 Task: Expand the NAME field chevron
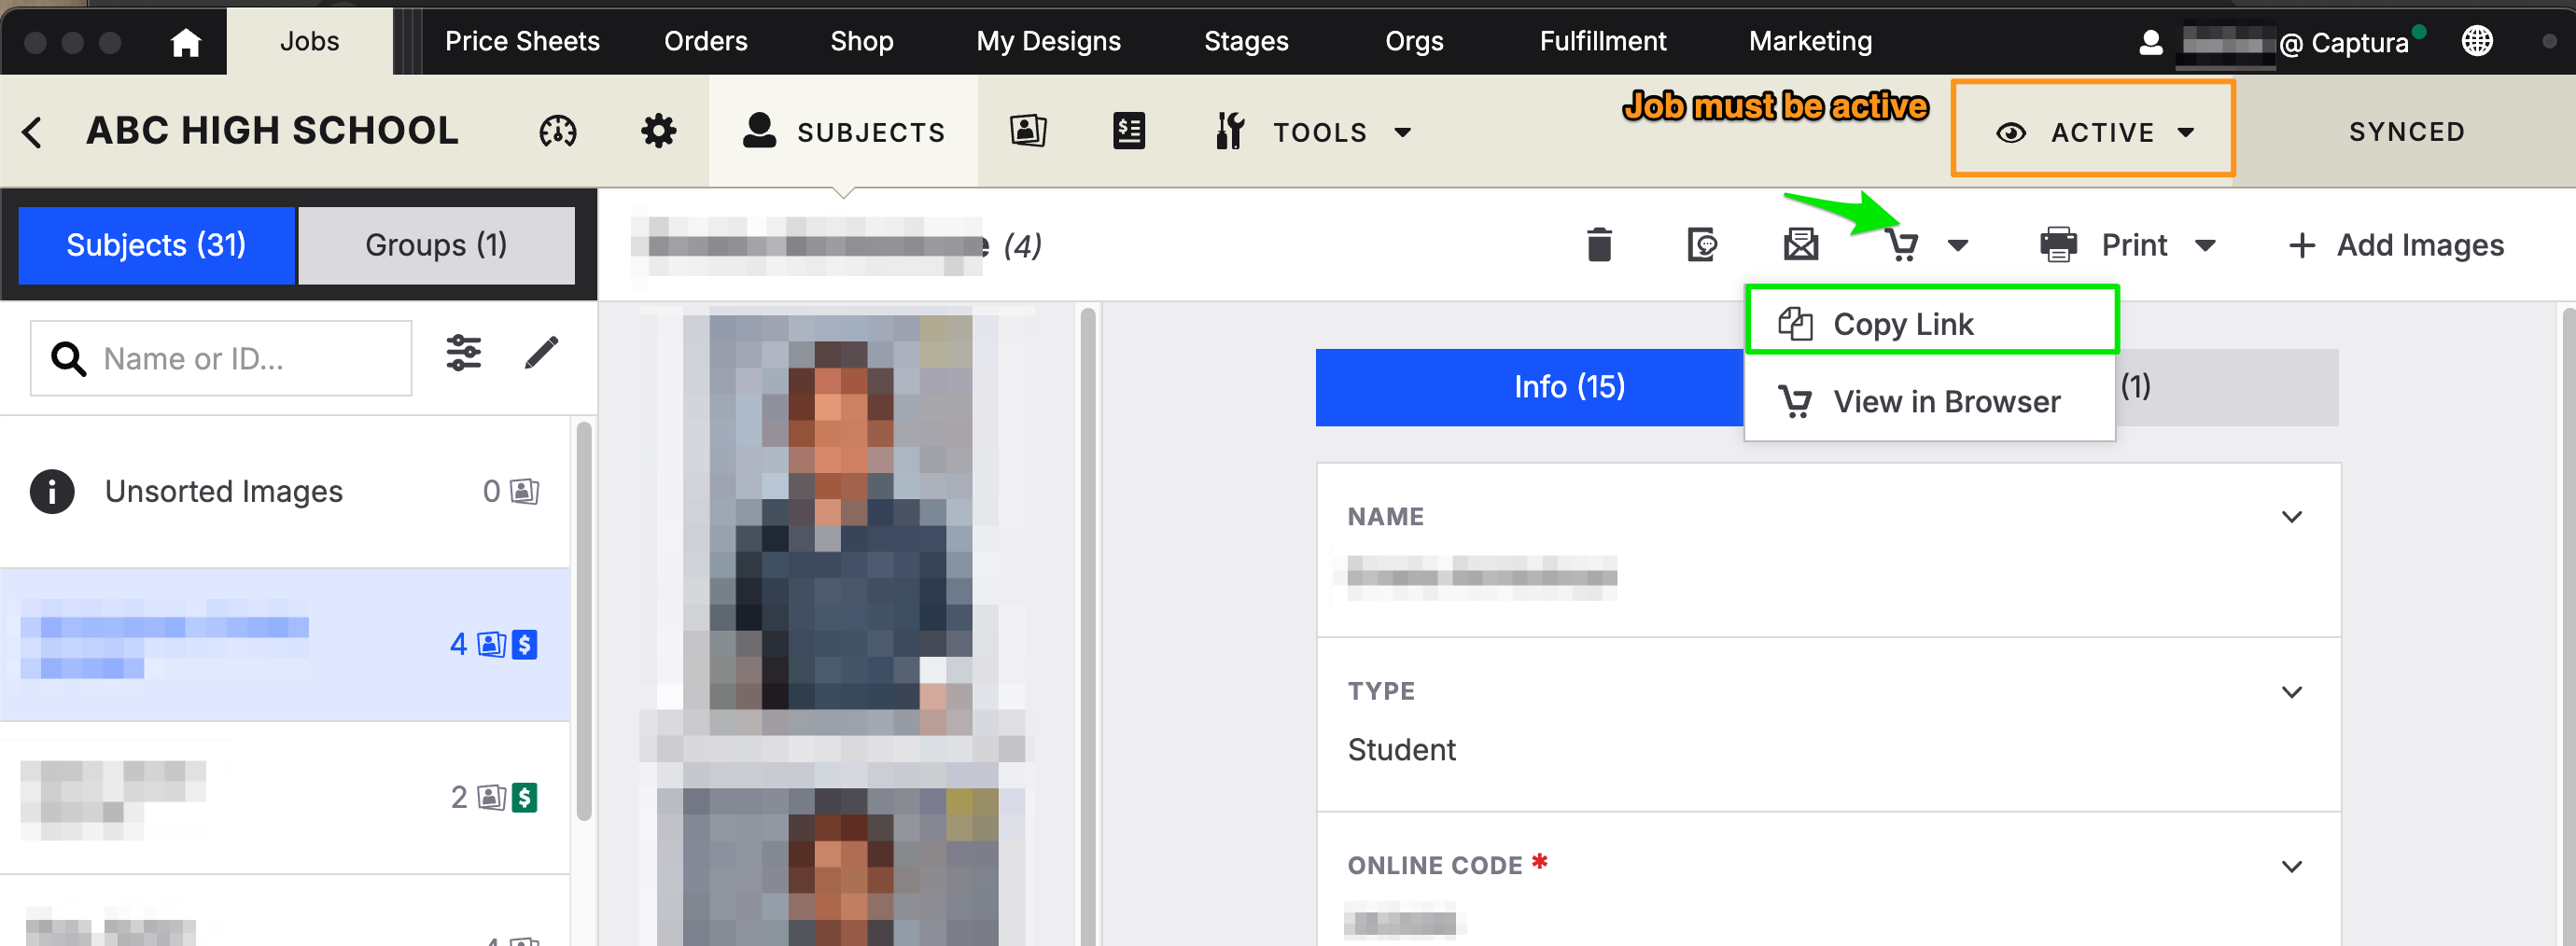[2291, 517]
